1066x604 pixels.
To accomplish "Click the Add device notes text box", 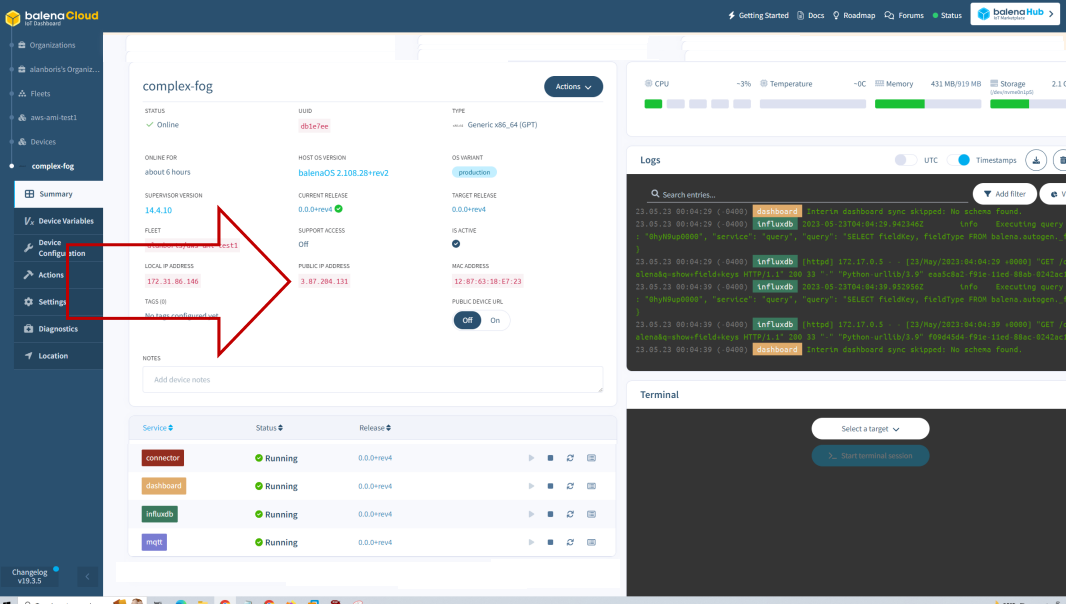I will (x=372, y=380).
